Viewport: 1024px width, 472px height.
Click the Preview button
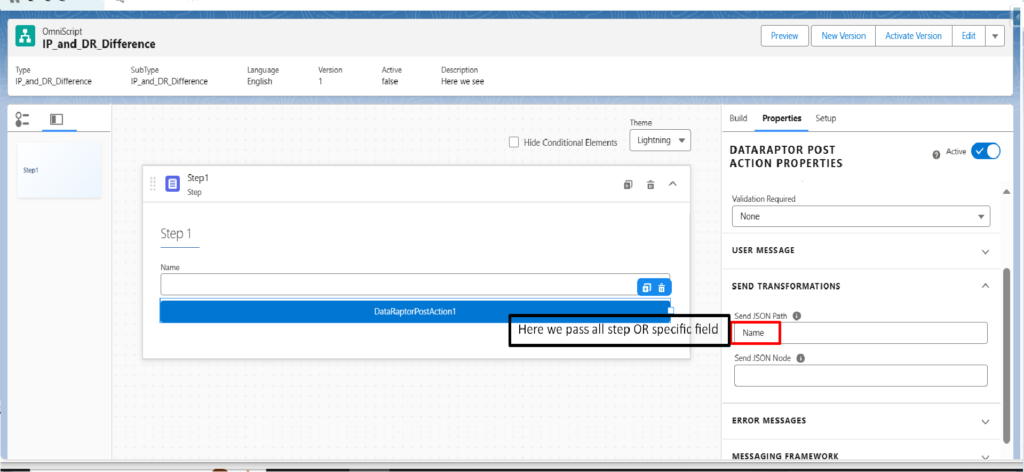click(784, 36)
